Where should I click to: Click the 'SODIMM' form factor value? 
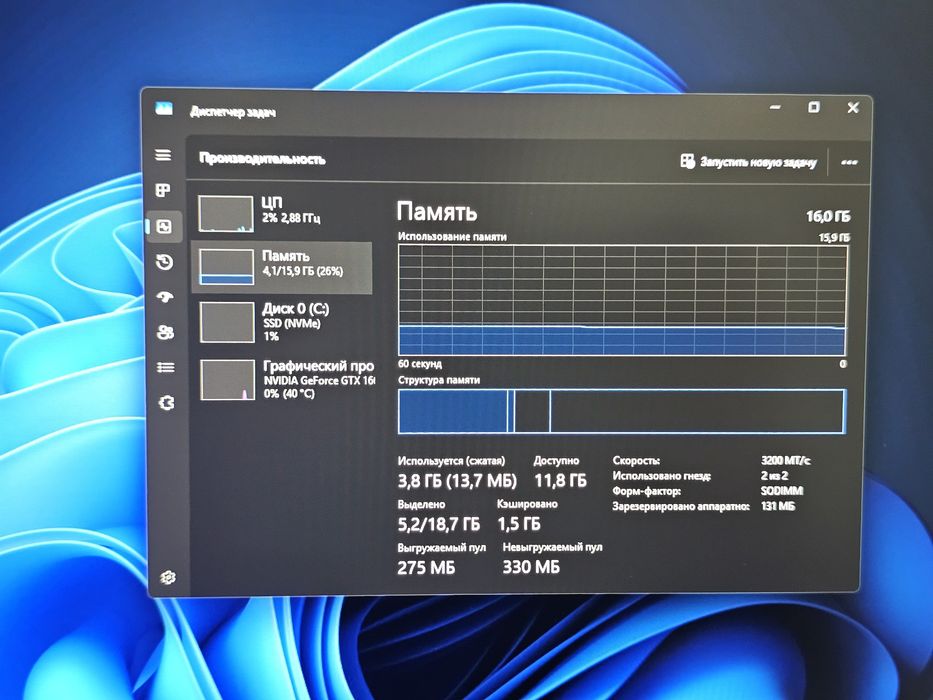point(782,490)
